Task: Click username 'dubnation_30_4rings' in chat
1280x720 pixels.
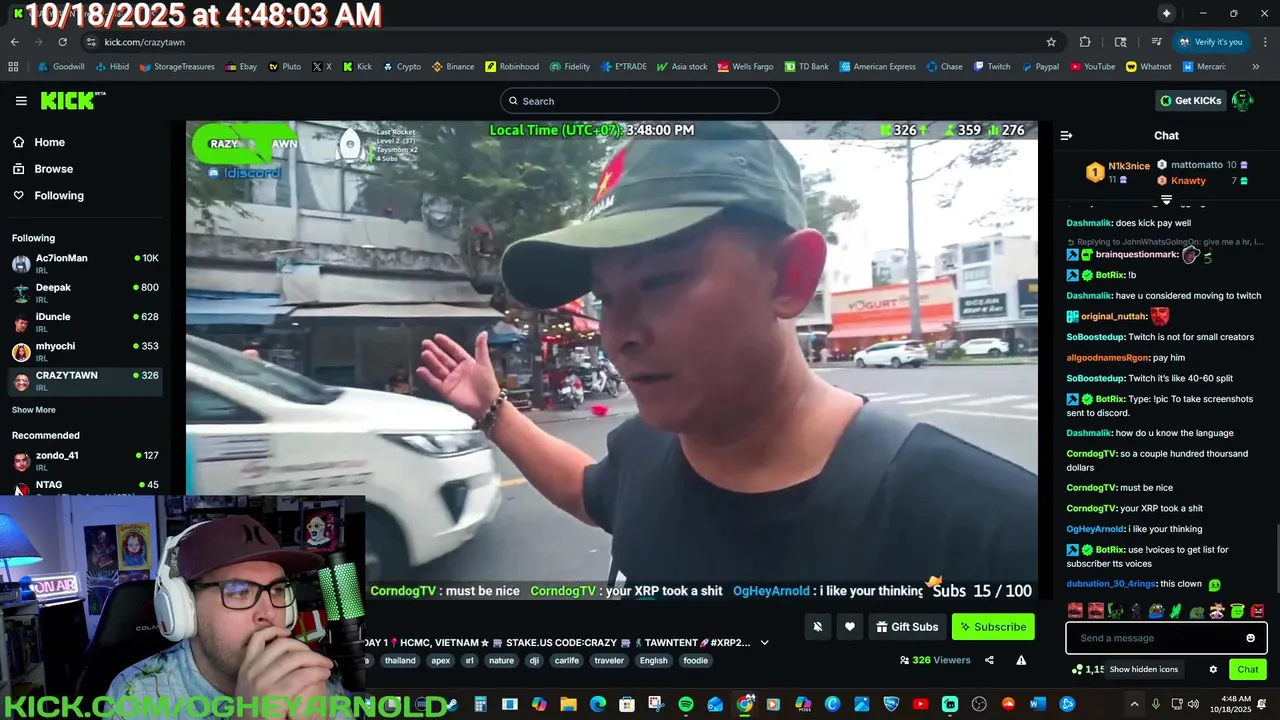Action: click(x=1111, y=584)
